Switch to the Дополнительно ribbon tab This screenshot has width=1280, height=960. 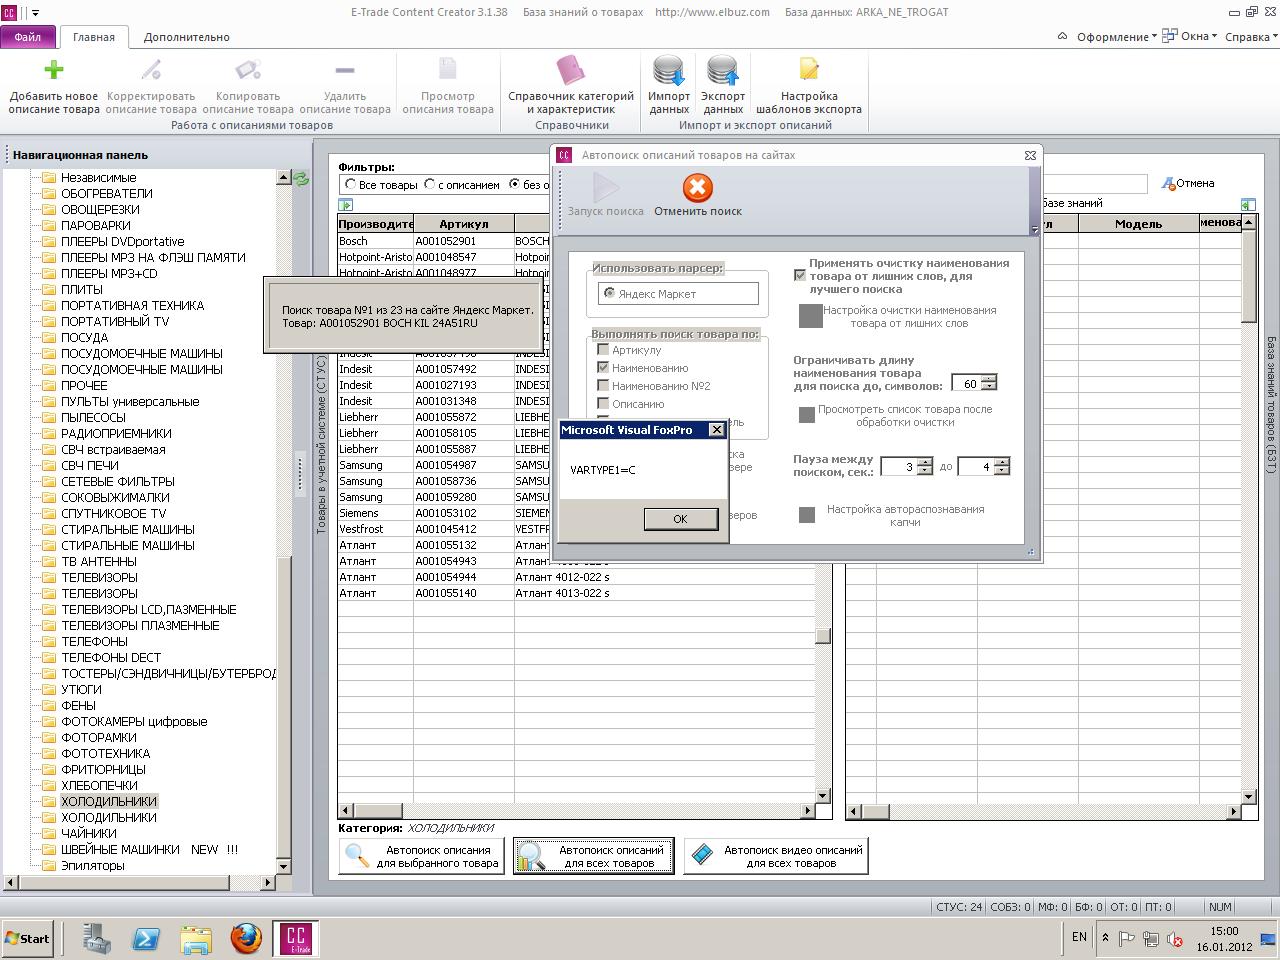coord(187,37)
